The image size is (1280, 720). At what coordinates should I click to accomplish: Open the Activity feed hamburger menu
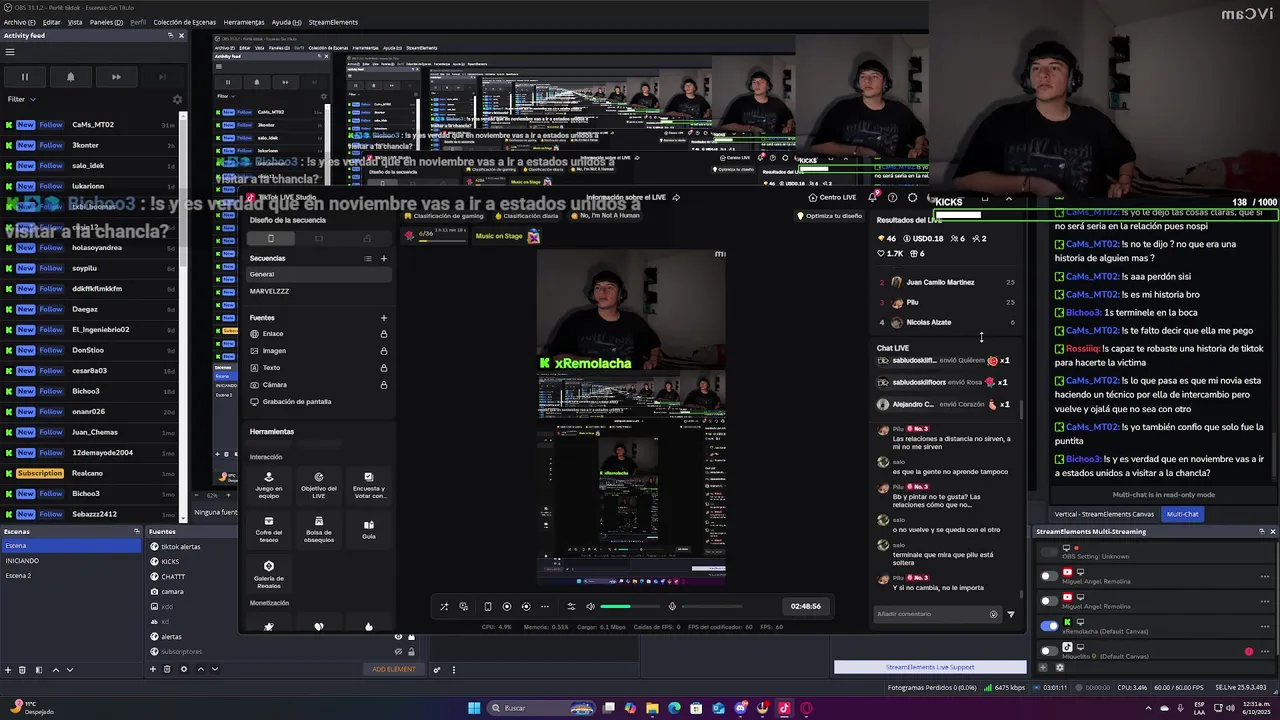[10, 52]
